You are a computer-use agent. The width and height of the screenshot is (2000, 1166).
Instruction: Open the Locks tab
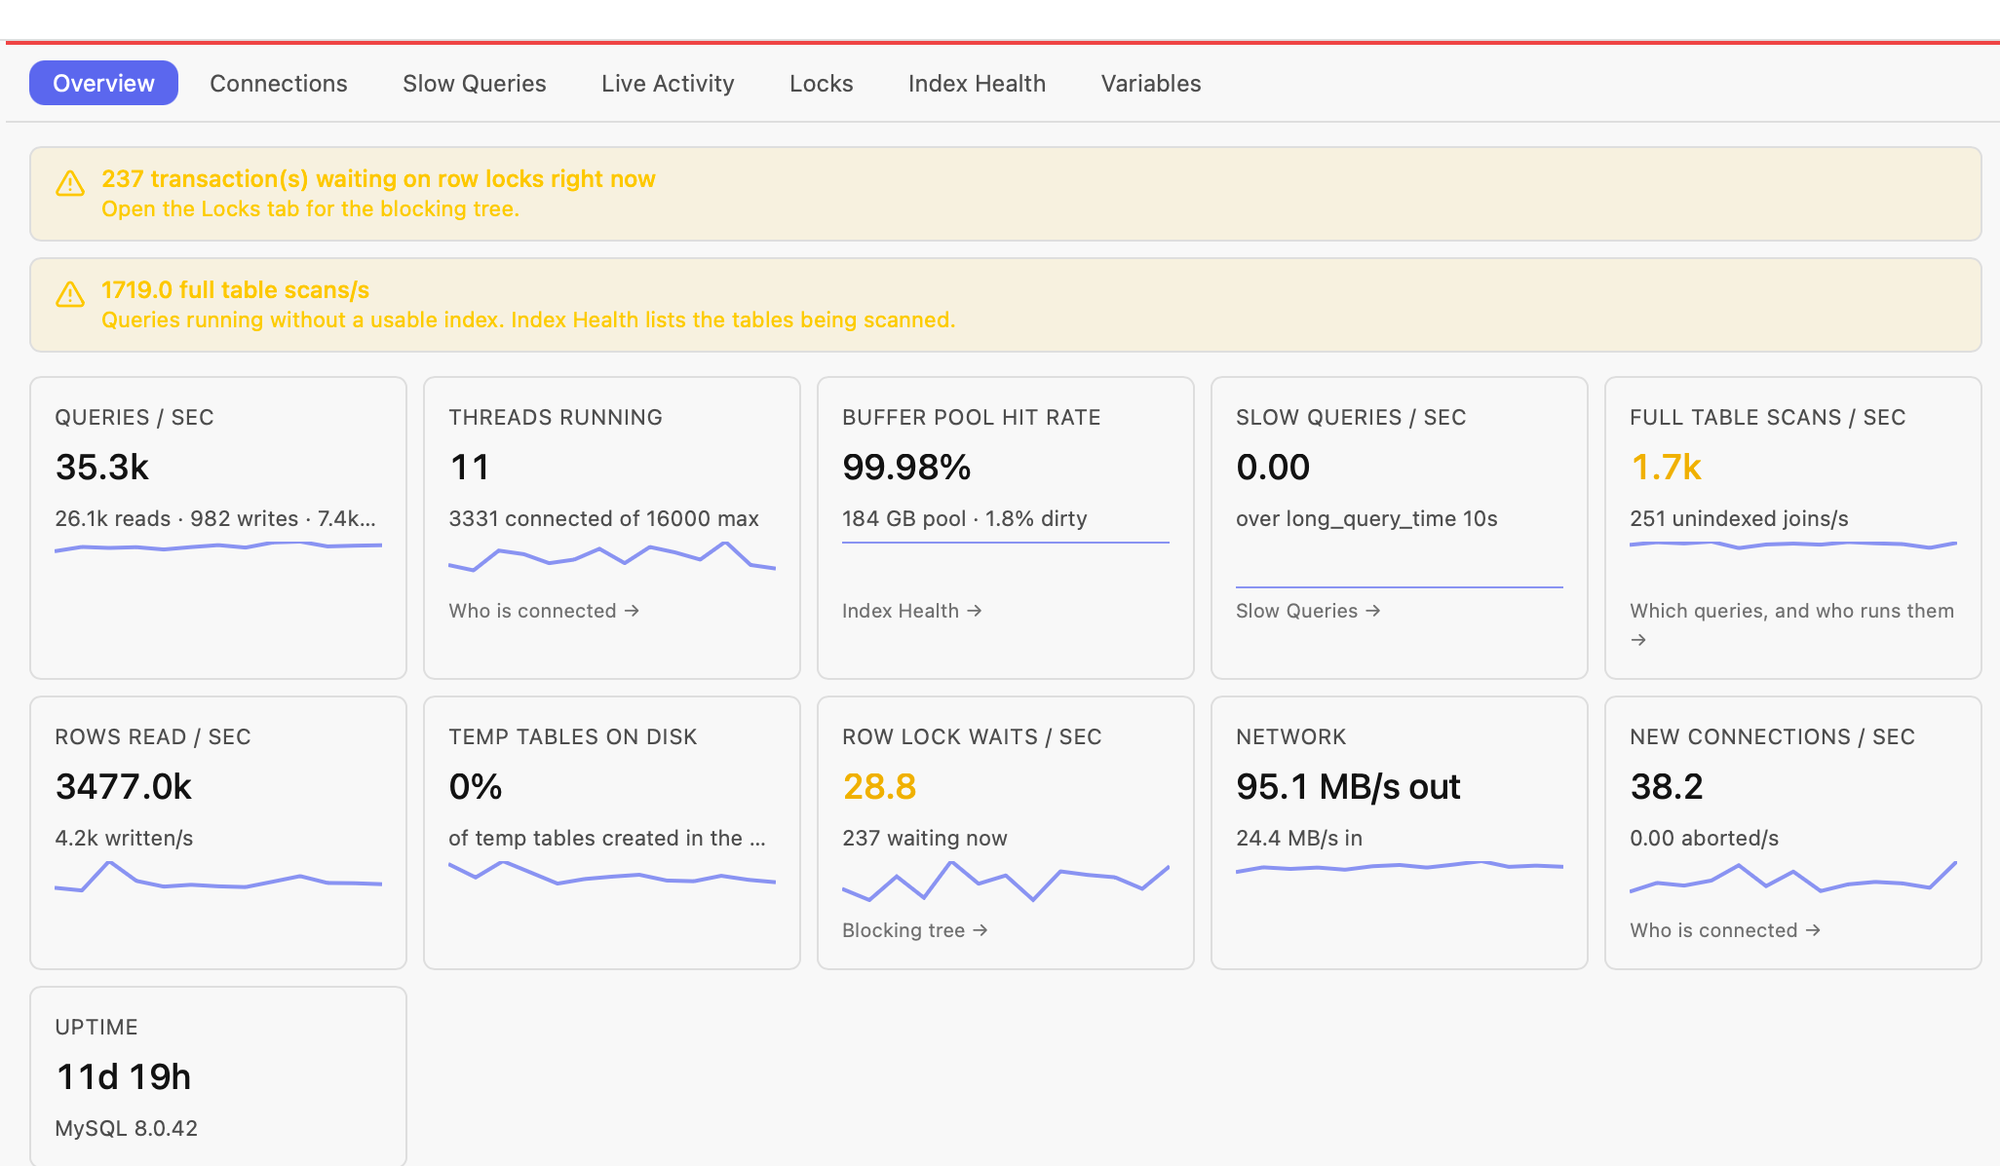(x=821, y=83)
